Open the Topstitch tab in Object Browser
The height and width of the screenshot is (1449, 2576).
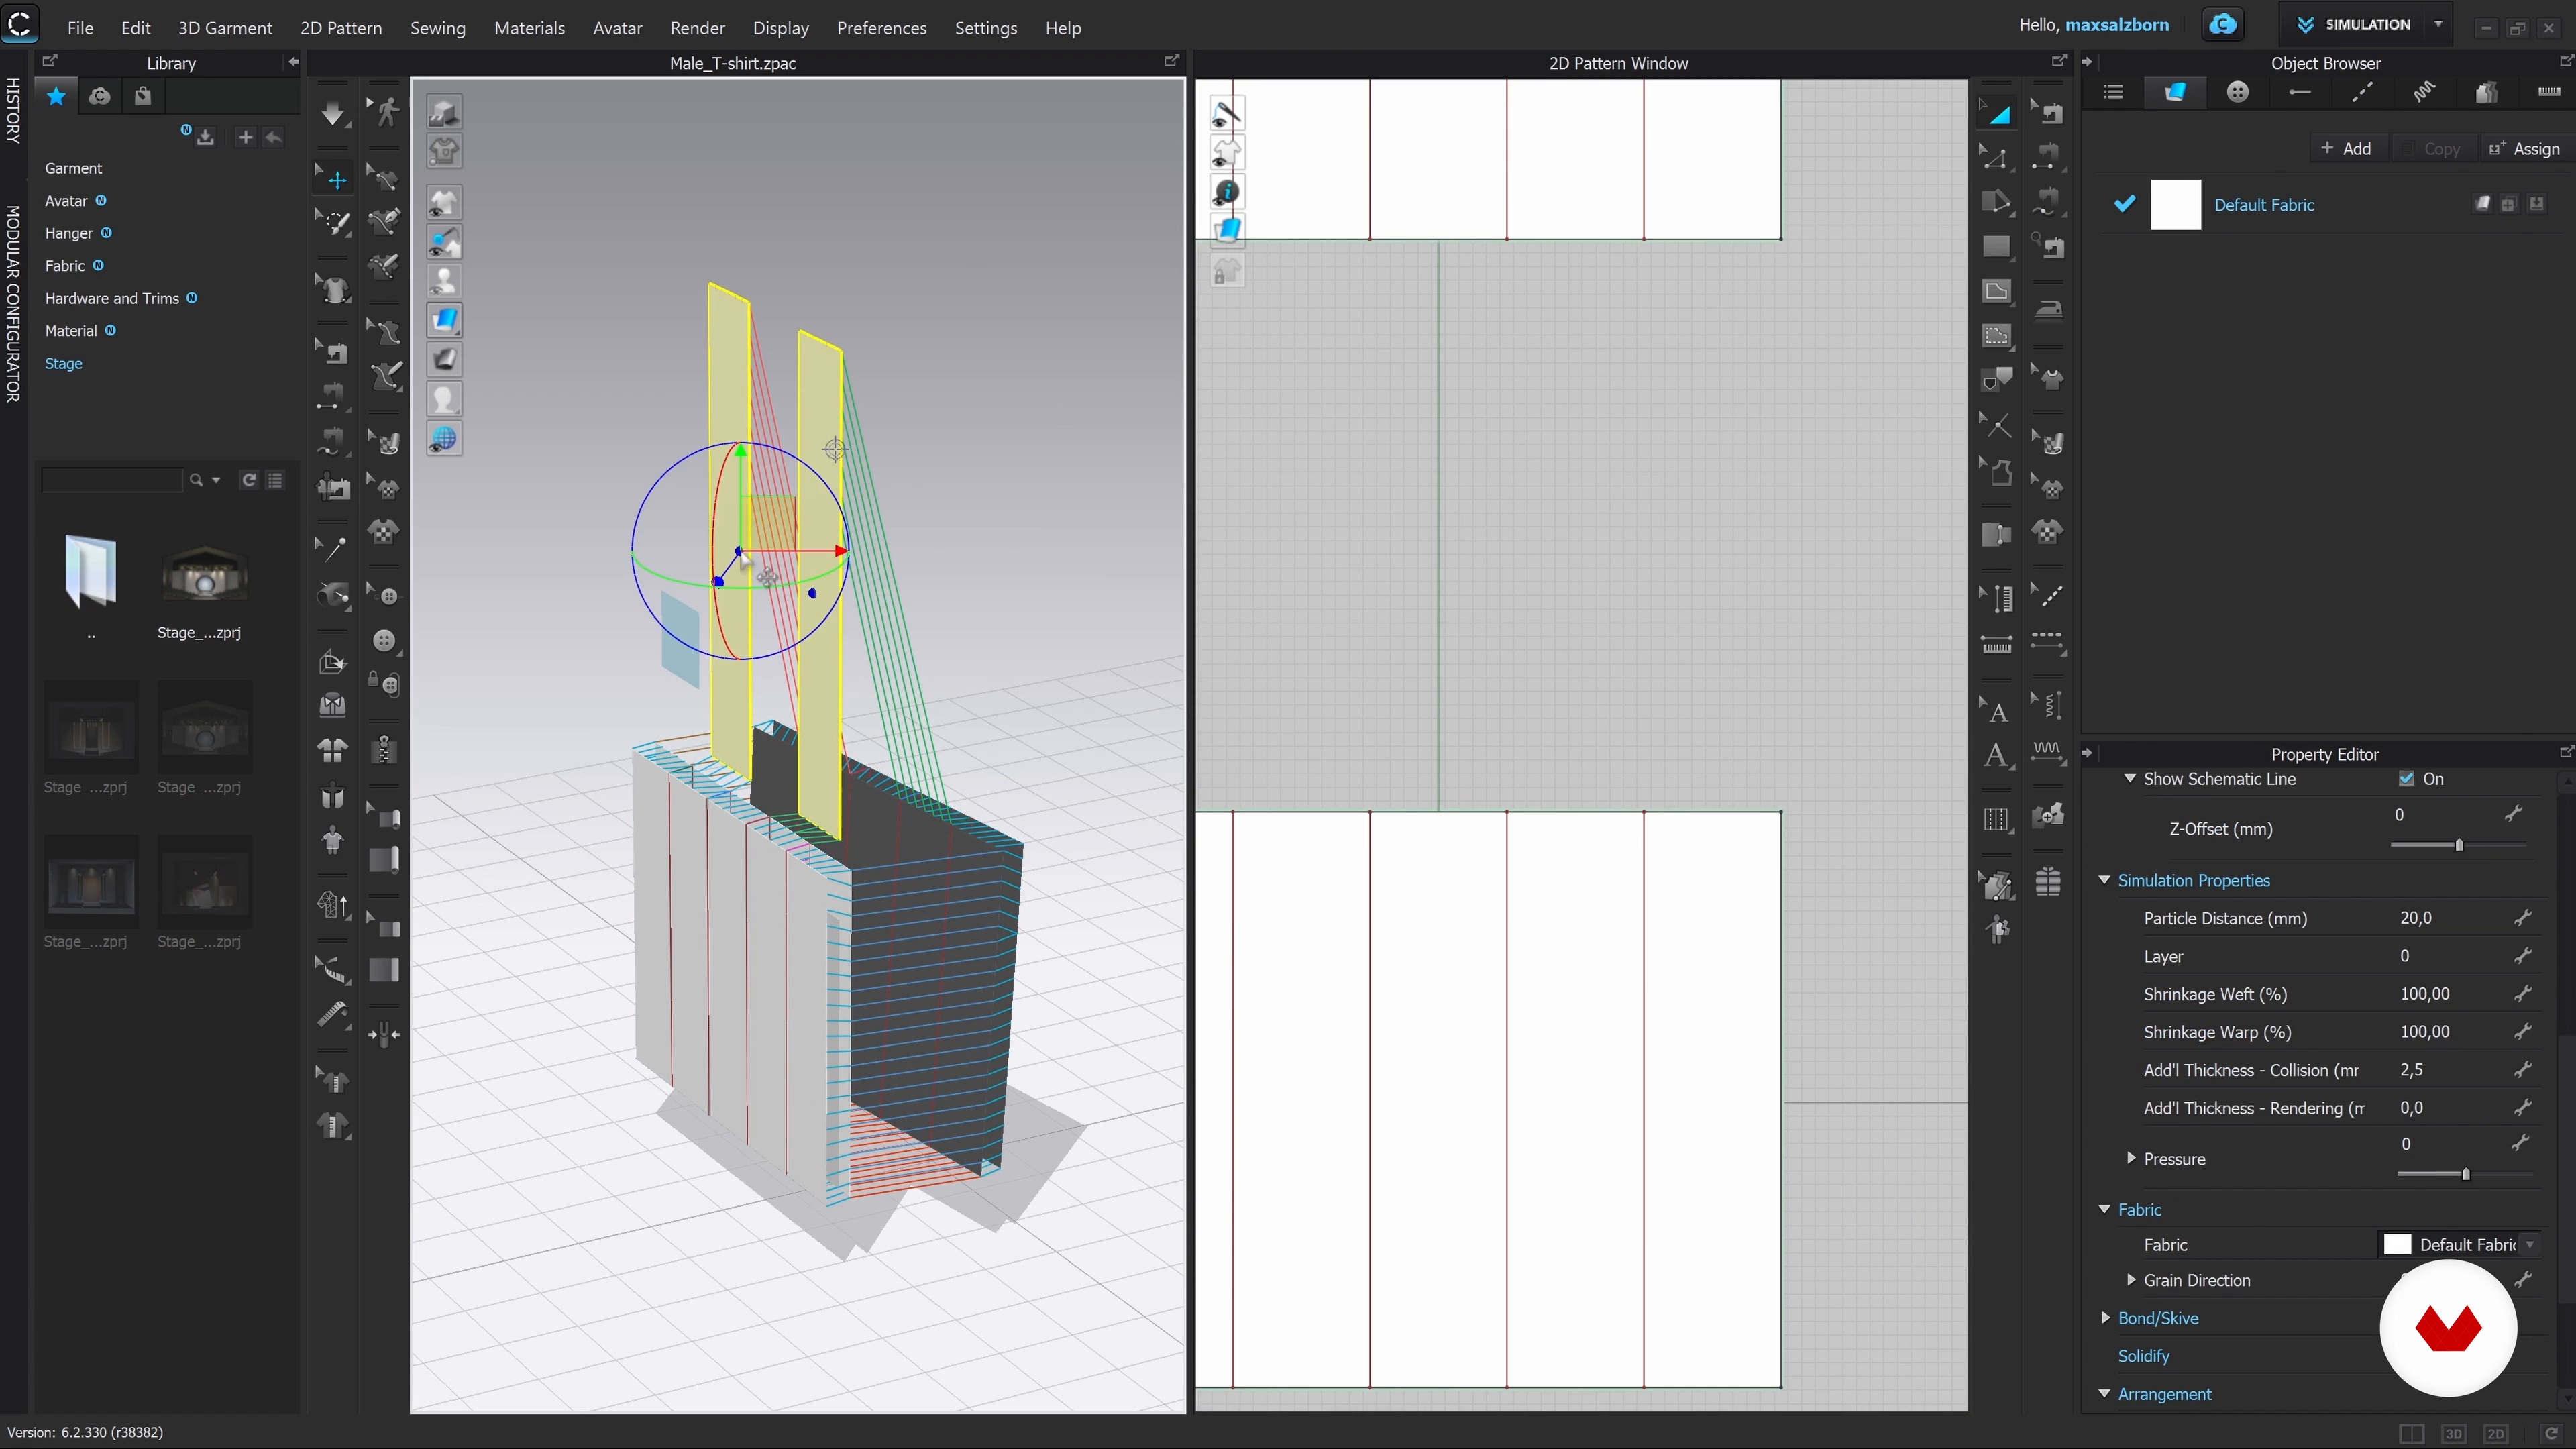click(x=2362, y=92)
